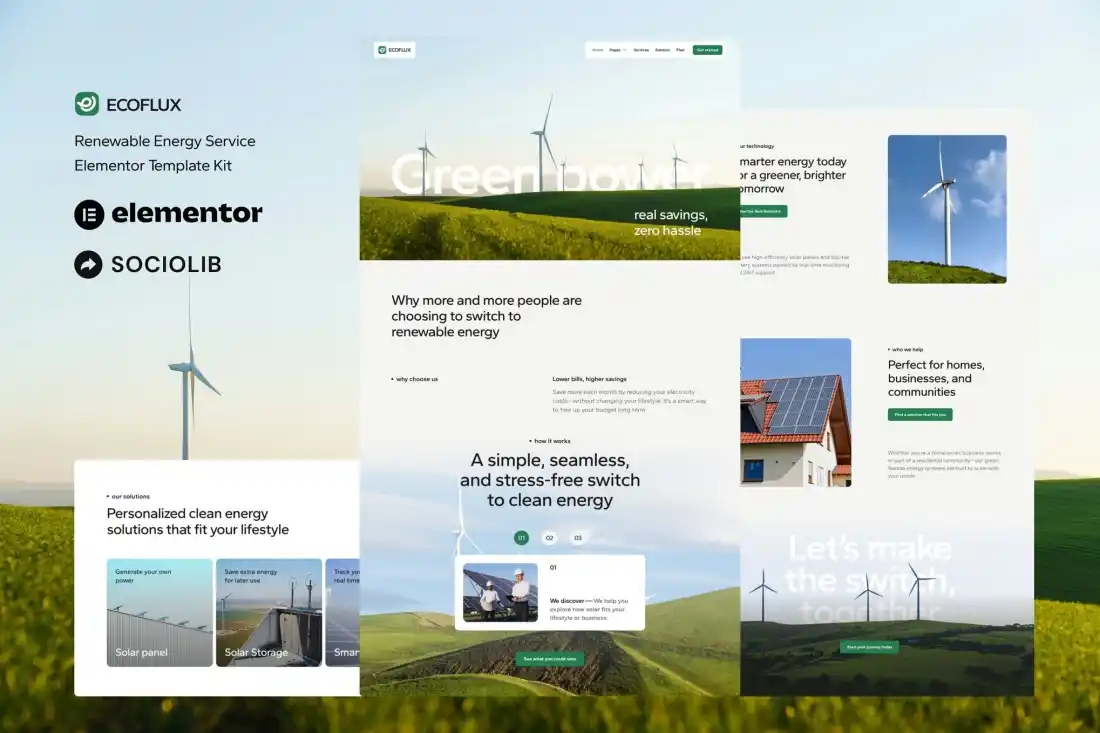Click 'Find a solution that fits you' button
The height and width of the screenshot is (733, 1100).
point(919,414)
